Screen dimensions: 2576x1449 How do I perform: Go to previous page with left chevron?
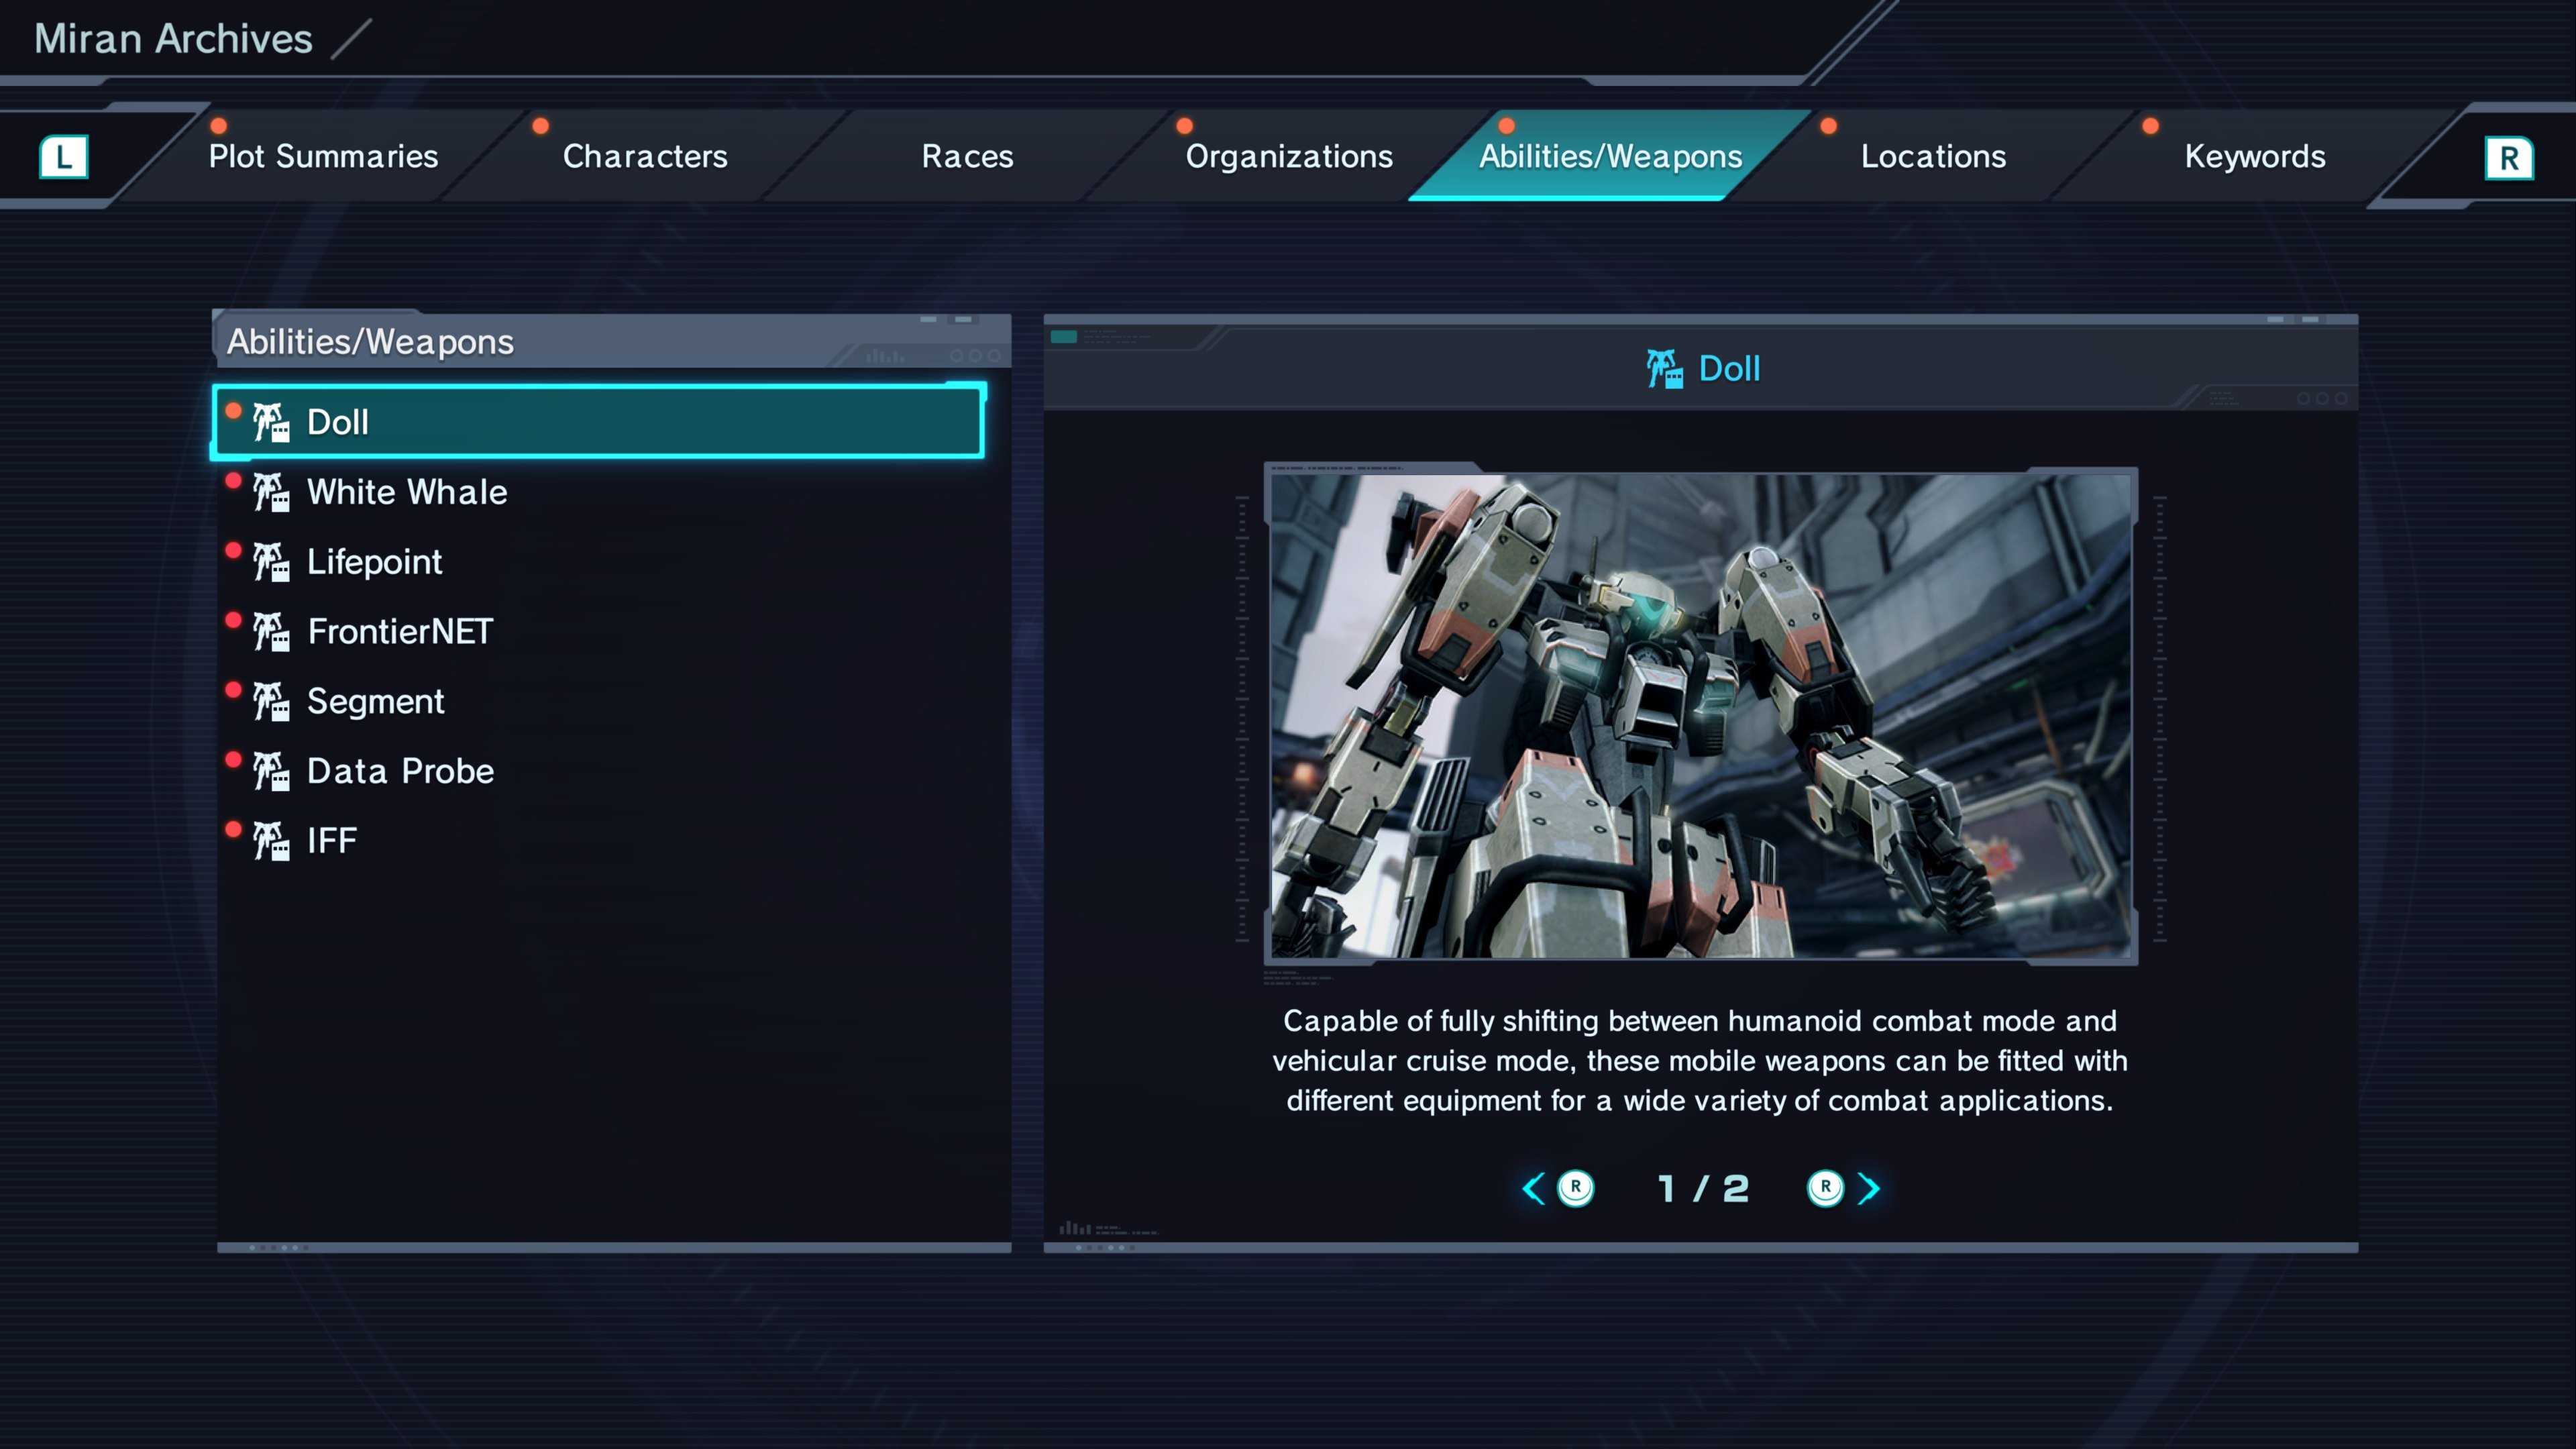point(1533,1188)
